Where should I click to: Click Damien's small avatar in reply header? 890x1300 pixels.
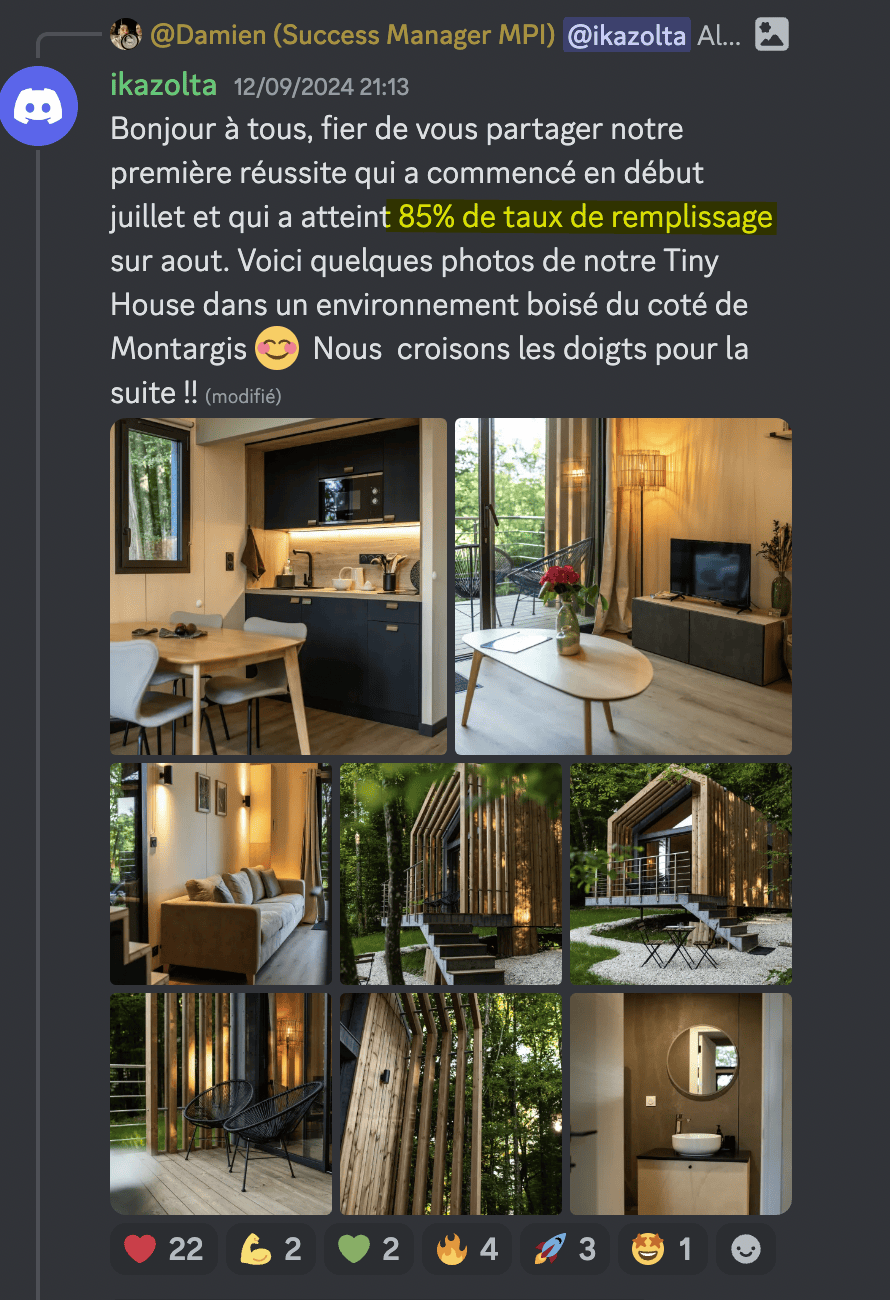pyautogui.click(x=125, y=35)
